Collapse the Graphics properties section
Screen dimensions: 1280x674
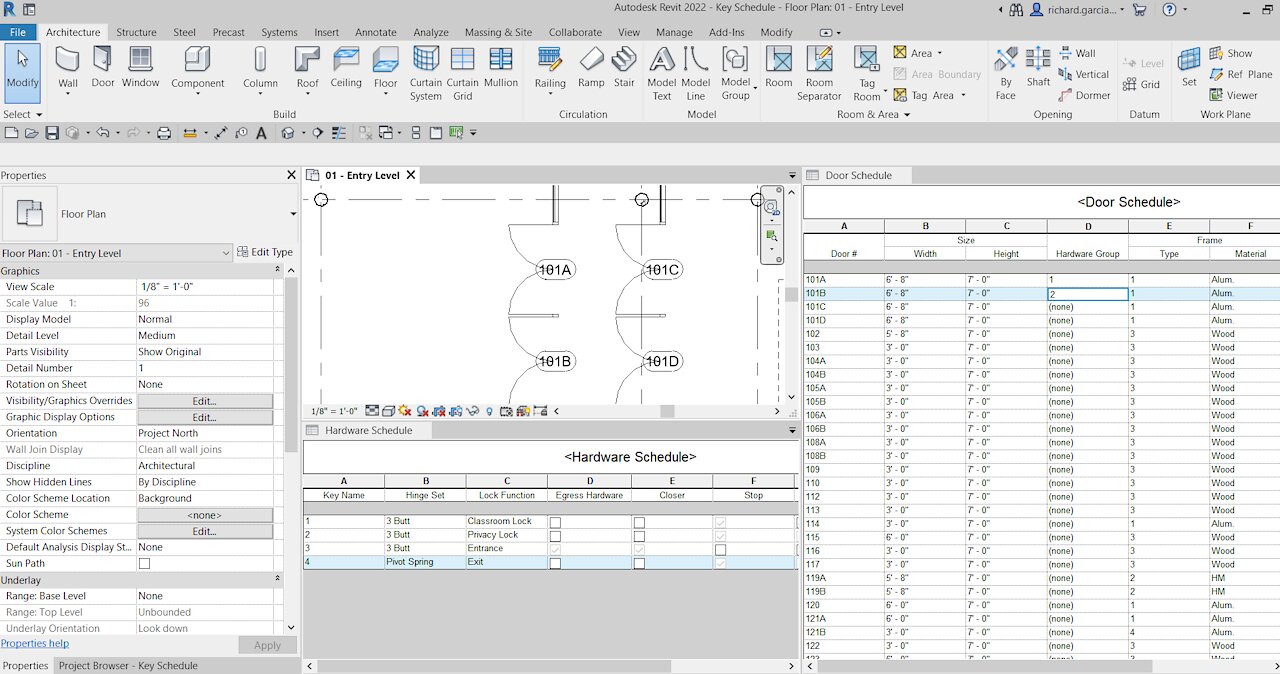pyautogui.click(x=277, y=270)
